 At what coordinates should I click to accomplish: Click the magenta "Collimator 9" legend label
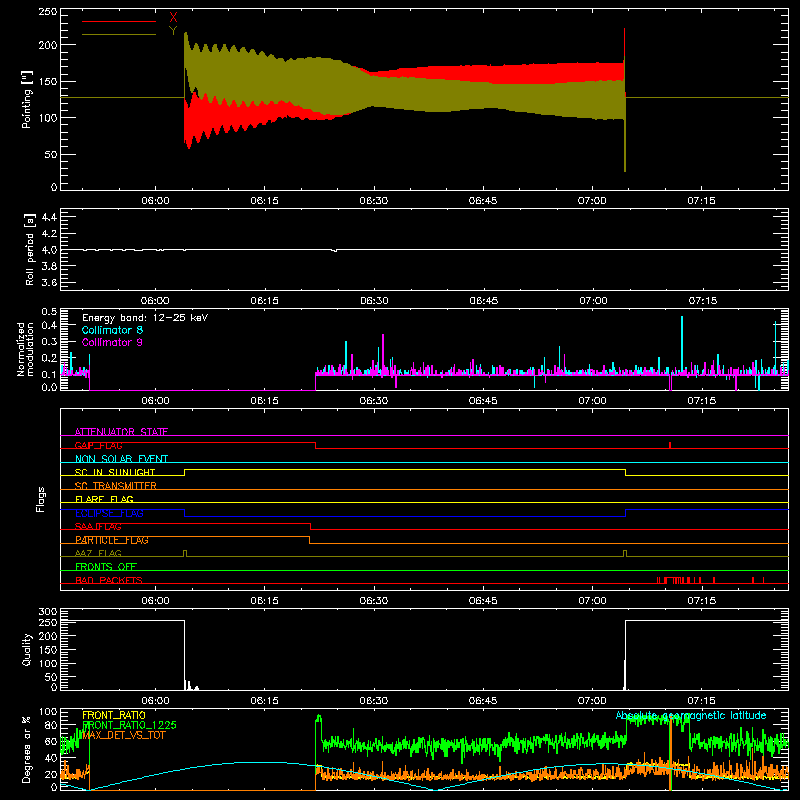click(112, 342)
